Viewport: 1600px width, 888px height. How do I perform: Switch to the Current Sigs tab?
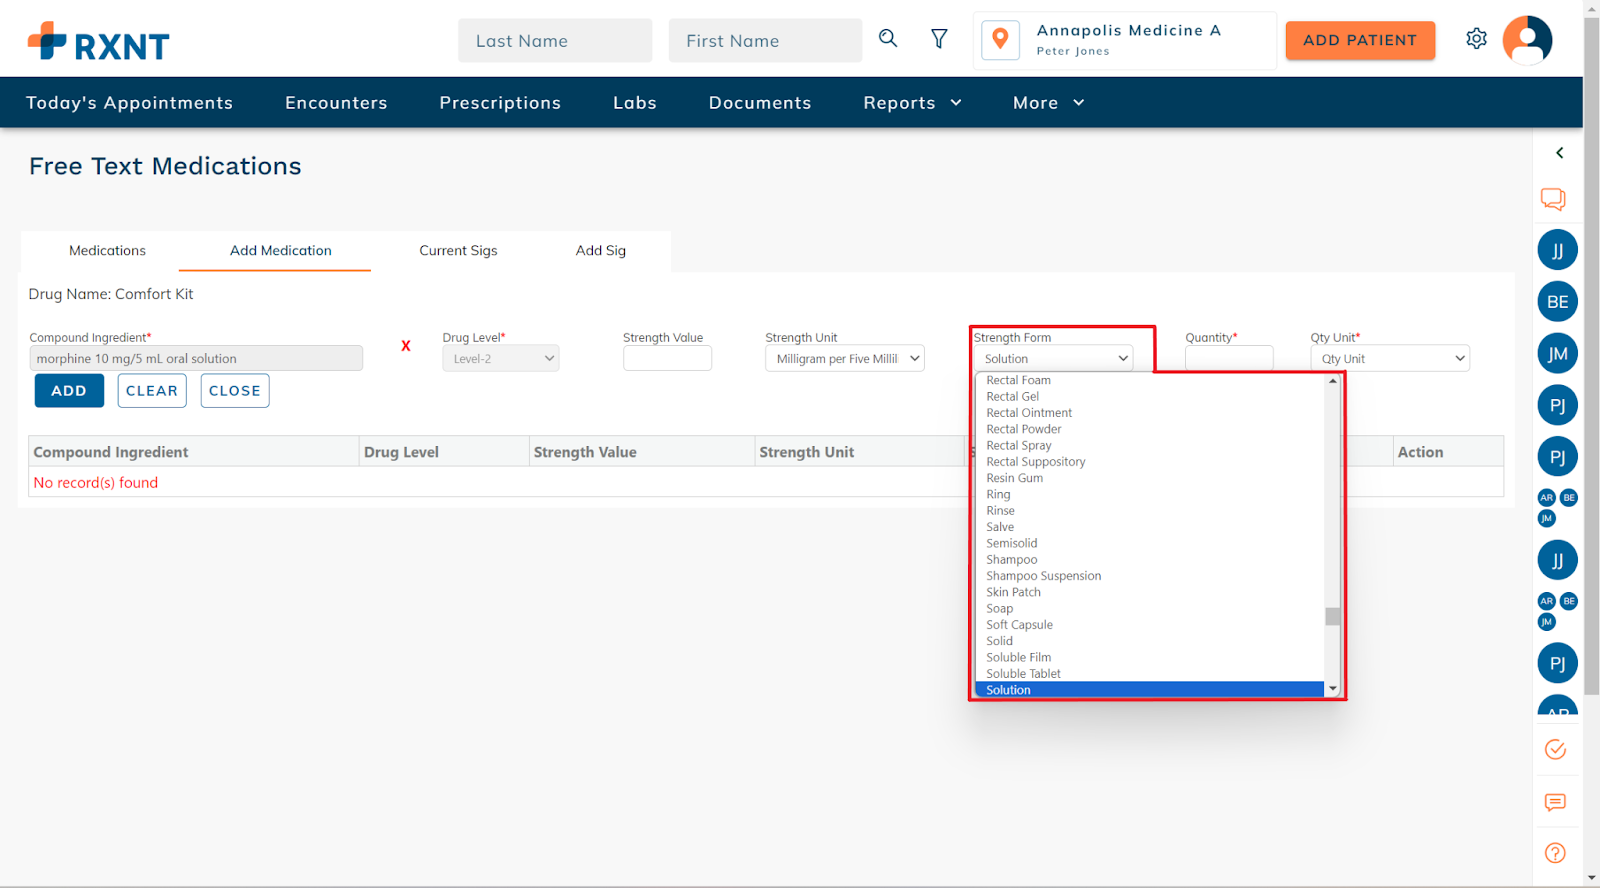[458, 251]
